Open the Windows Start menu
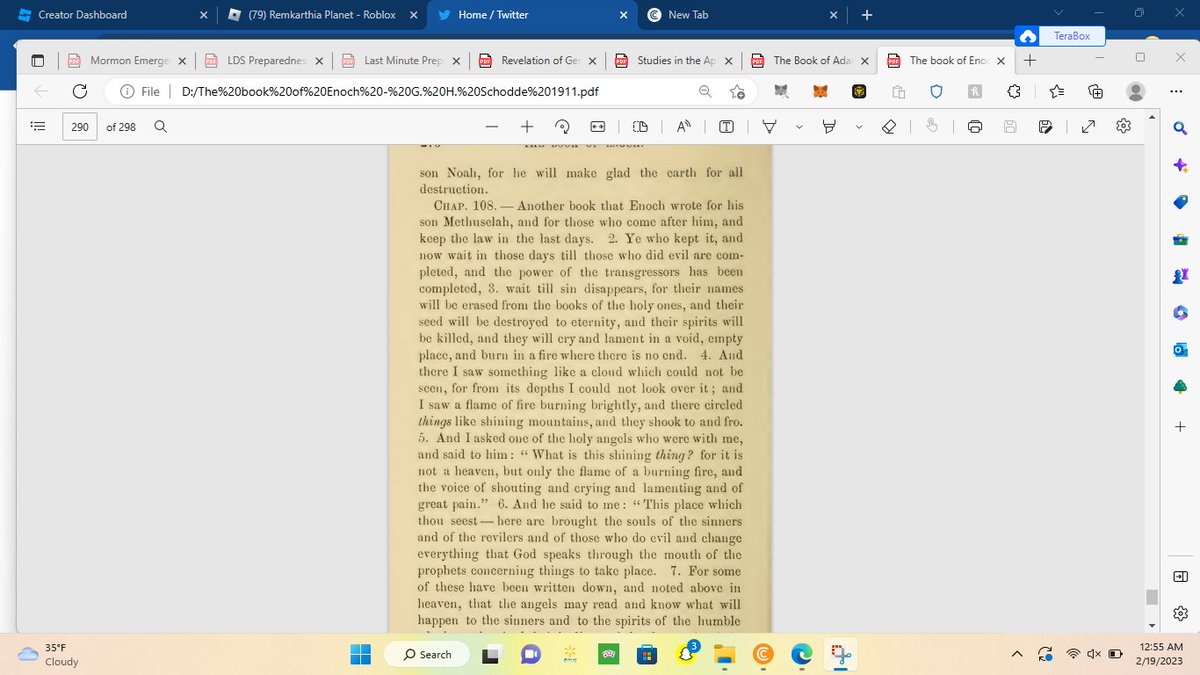1200x675 pixels. 361,655
